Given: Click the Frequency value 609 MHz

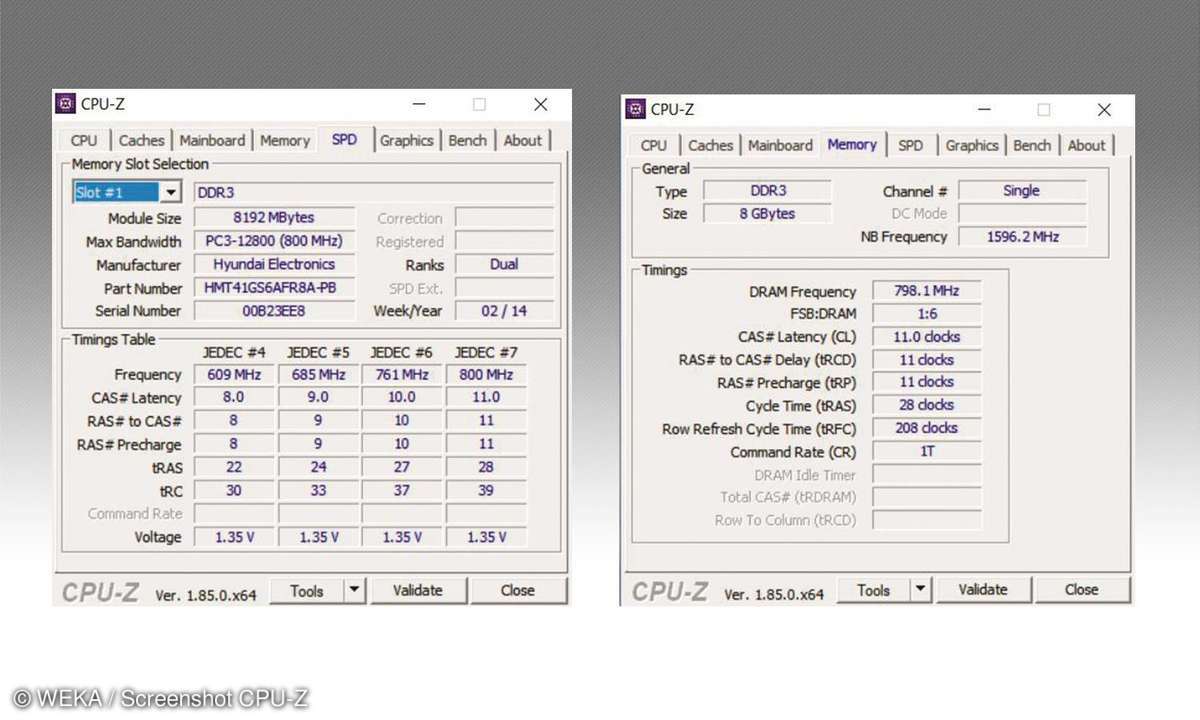Looking at the screenshot, I should pos(235,375).
